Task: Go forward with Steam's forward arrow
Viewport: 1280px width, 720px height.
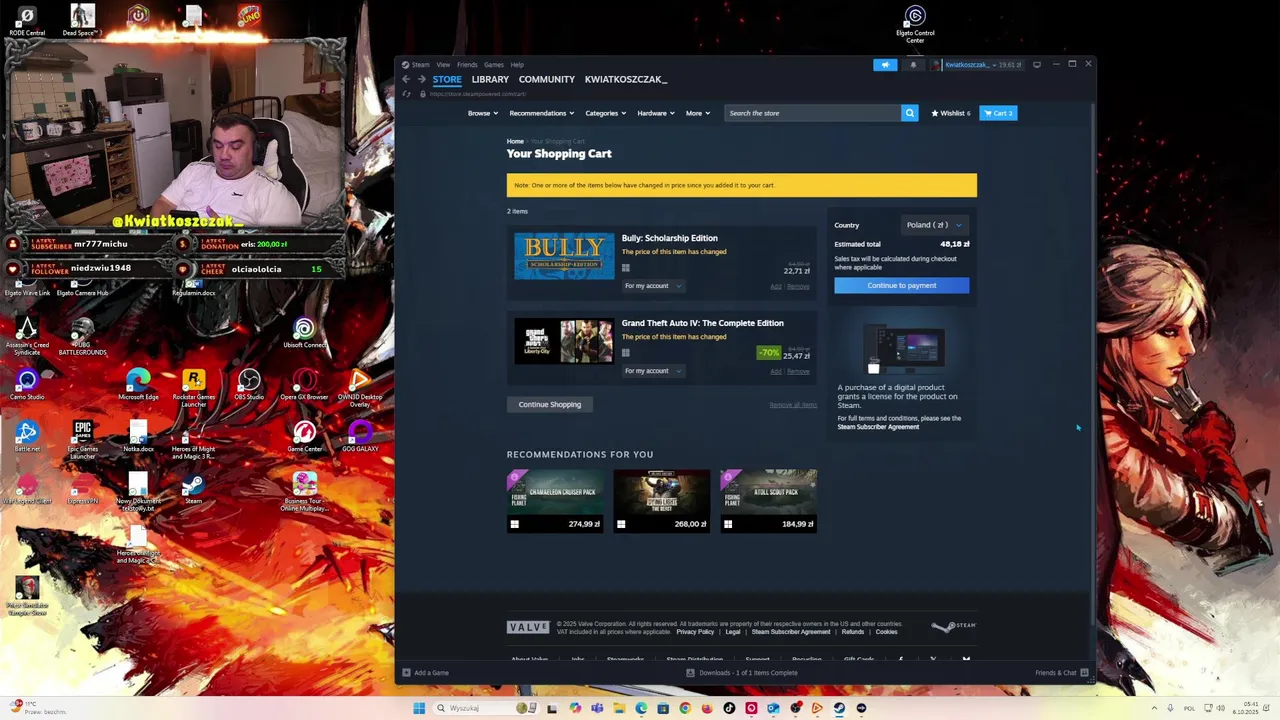Action: coord(421,79)
